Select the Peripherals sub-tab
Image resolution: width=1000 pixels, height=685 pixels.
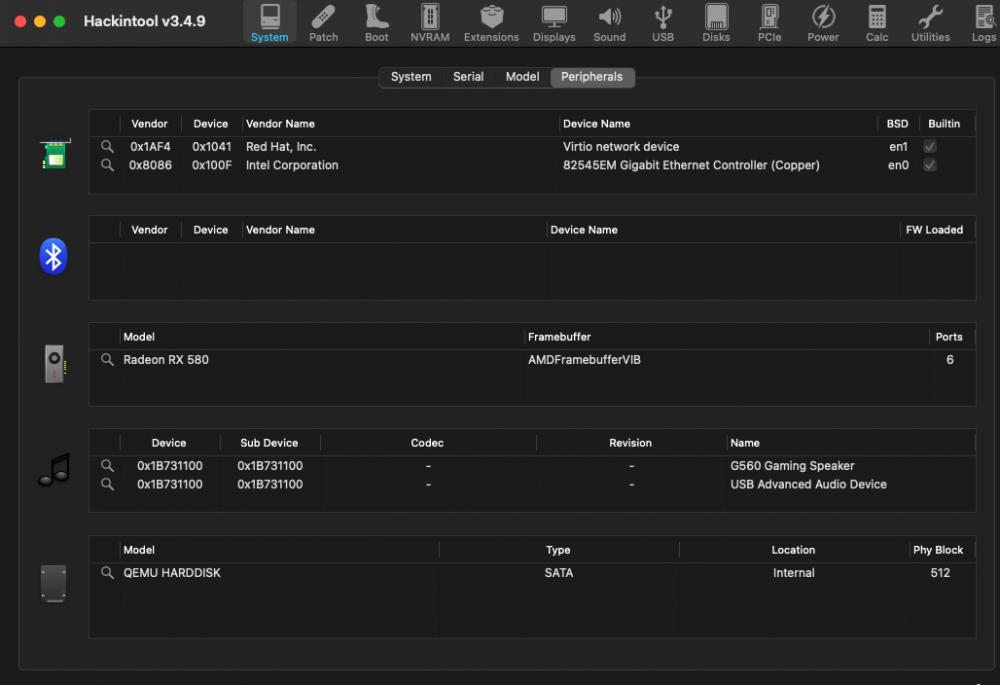tap(592, 77)
